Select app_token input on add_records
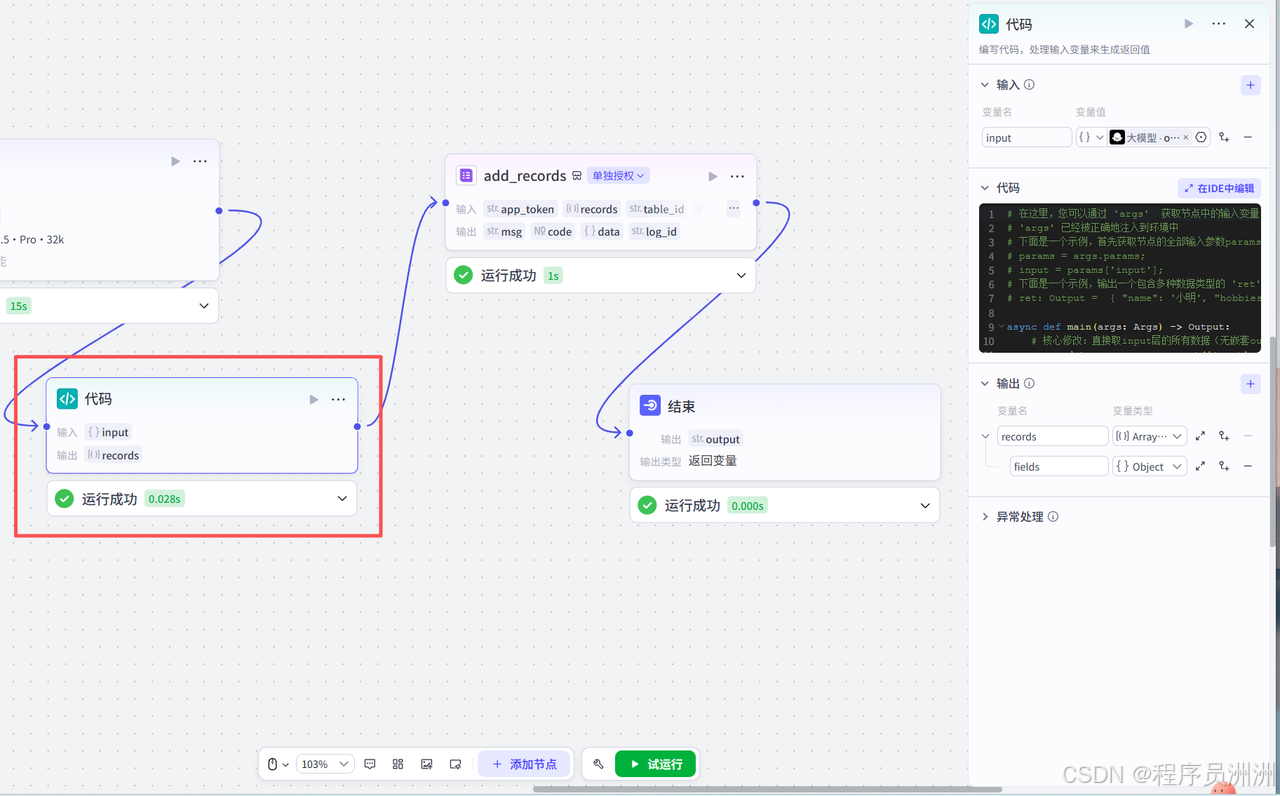This screenshot has height=796, width=1280. pyautogui.click(x=520, y=209)
